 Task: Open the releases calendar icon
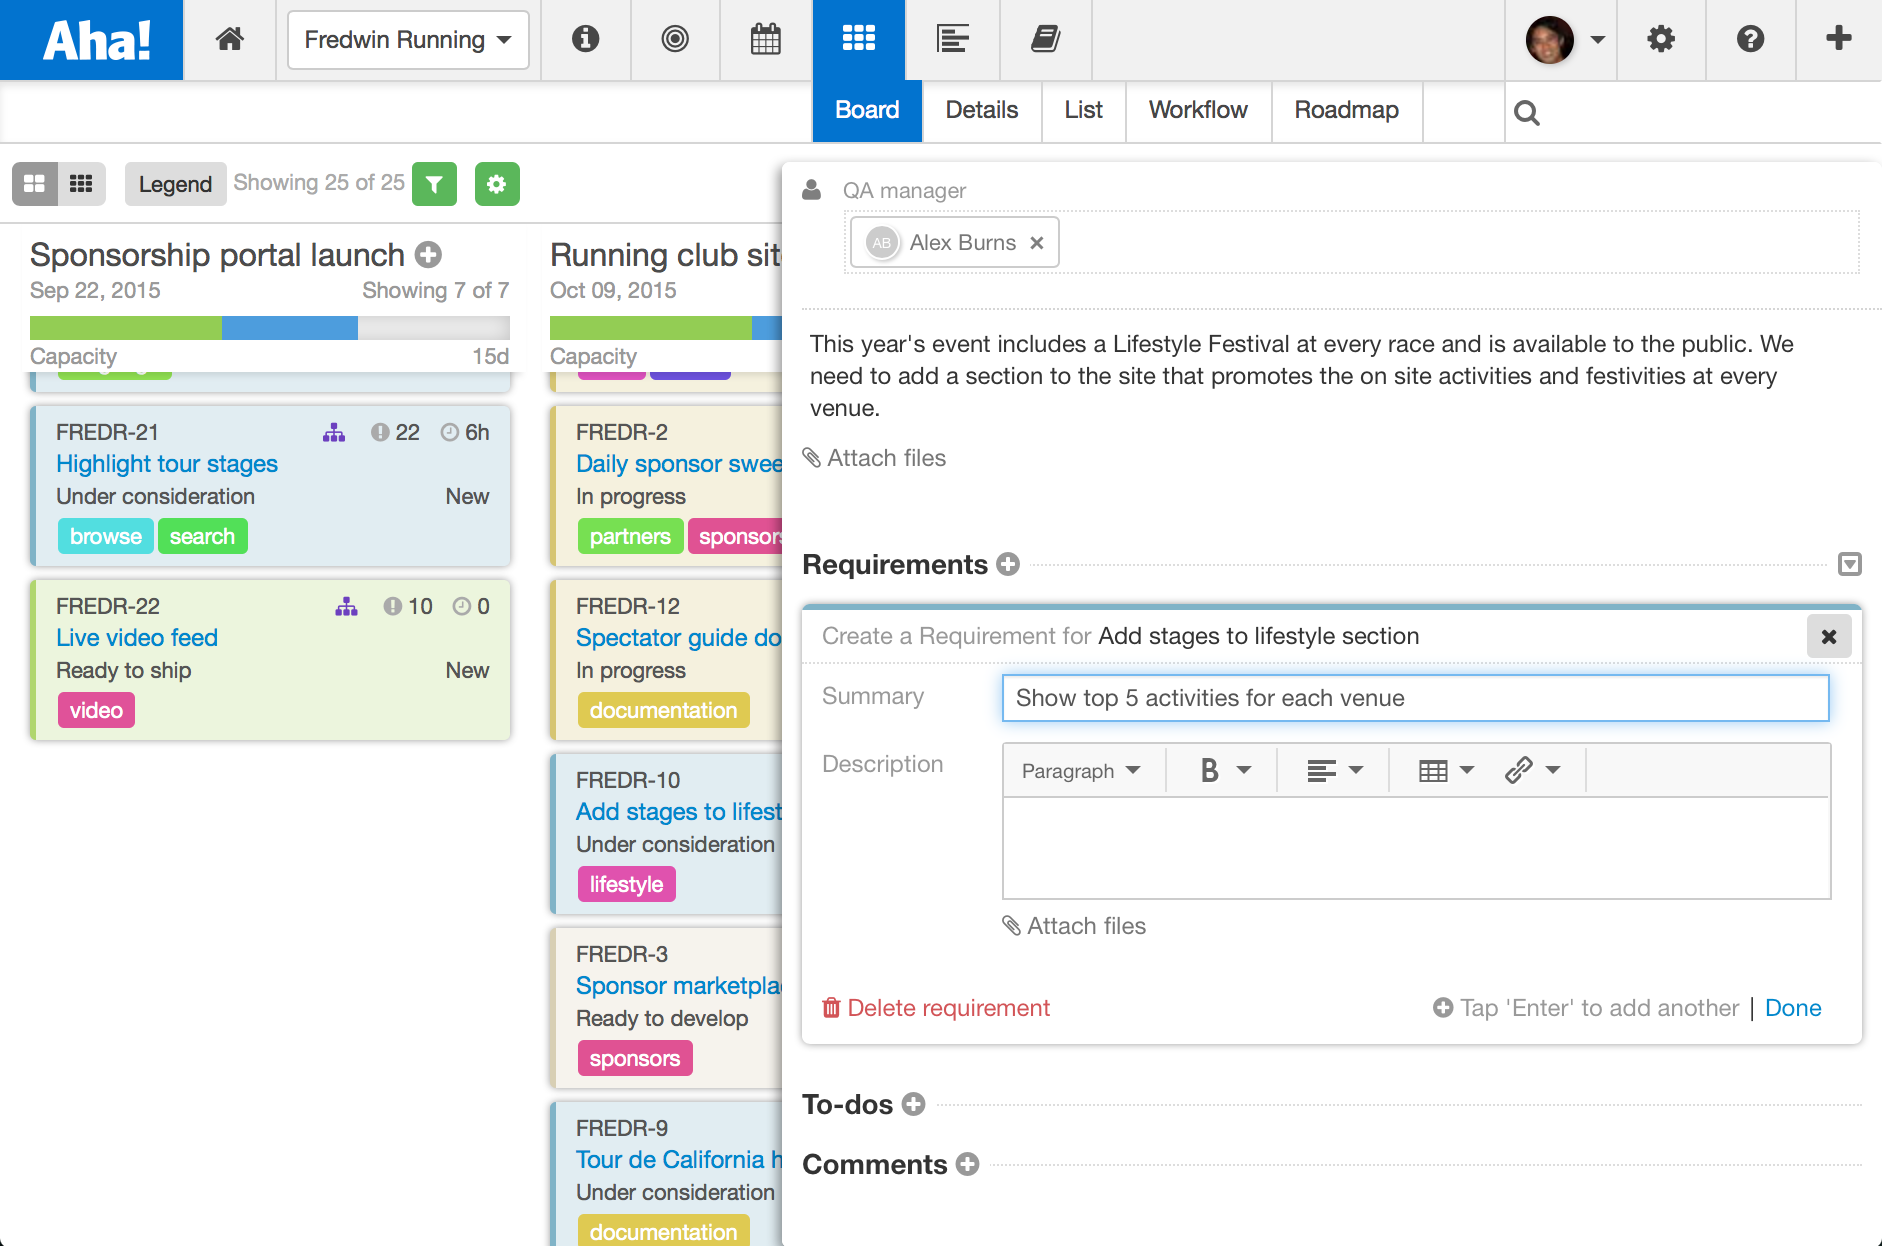766,40
